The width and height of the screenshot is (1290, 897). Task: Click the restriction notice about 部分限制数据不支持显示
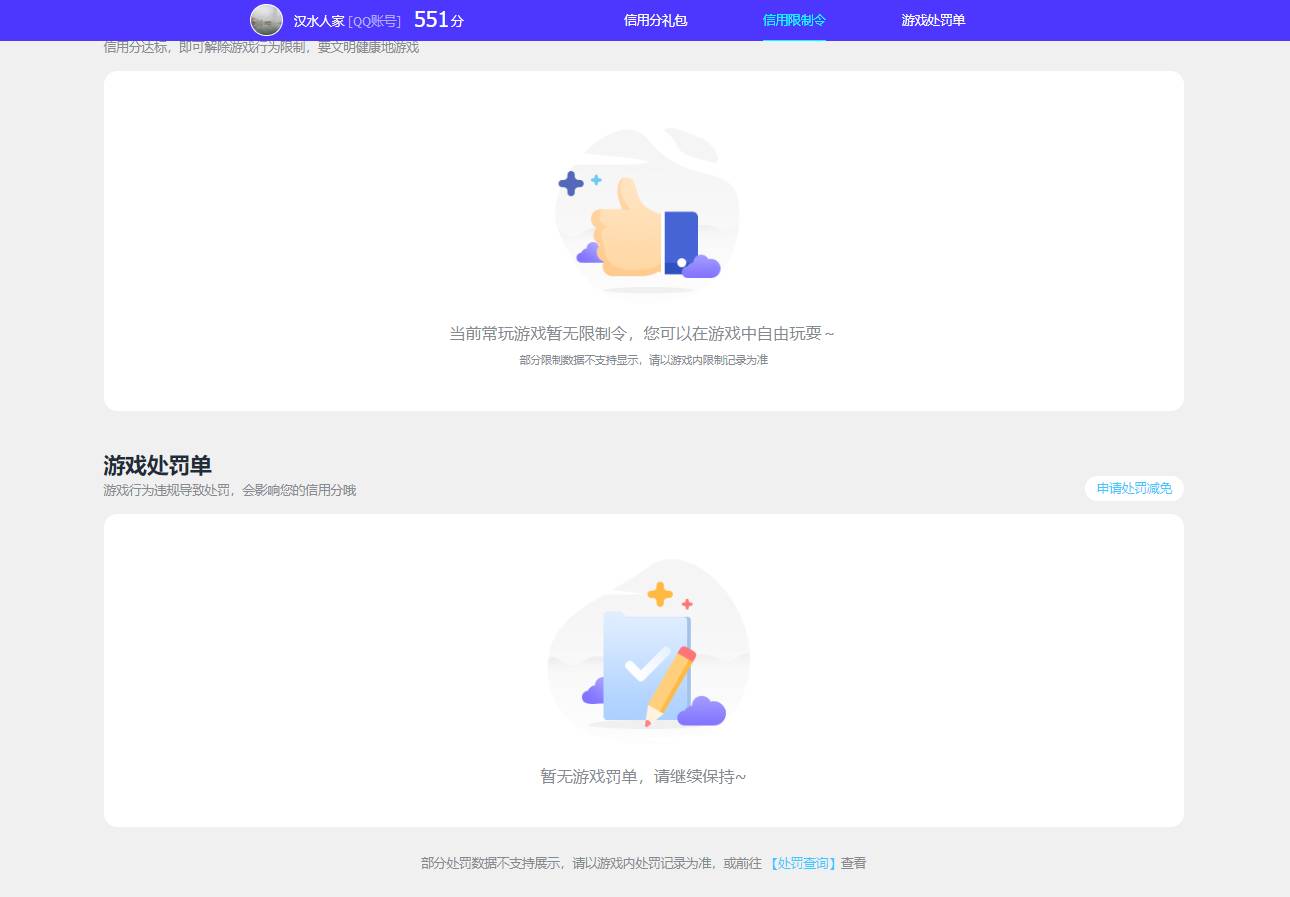click(x=644, y=360)
